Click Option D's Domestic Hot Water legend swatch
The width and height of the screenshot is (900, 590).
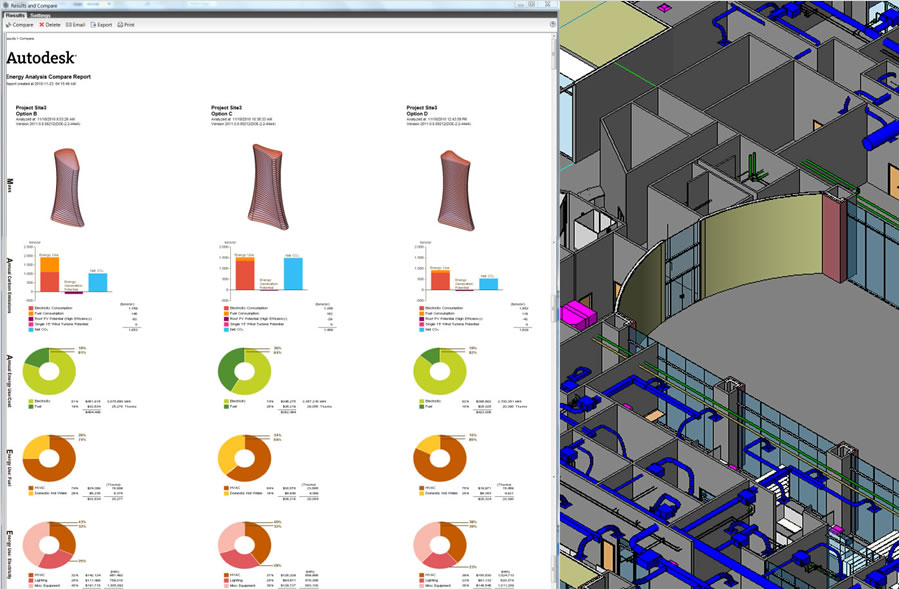click(422, 494)
